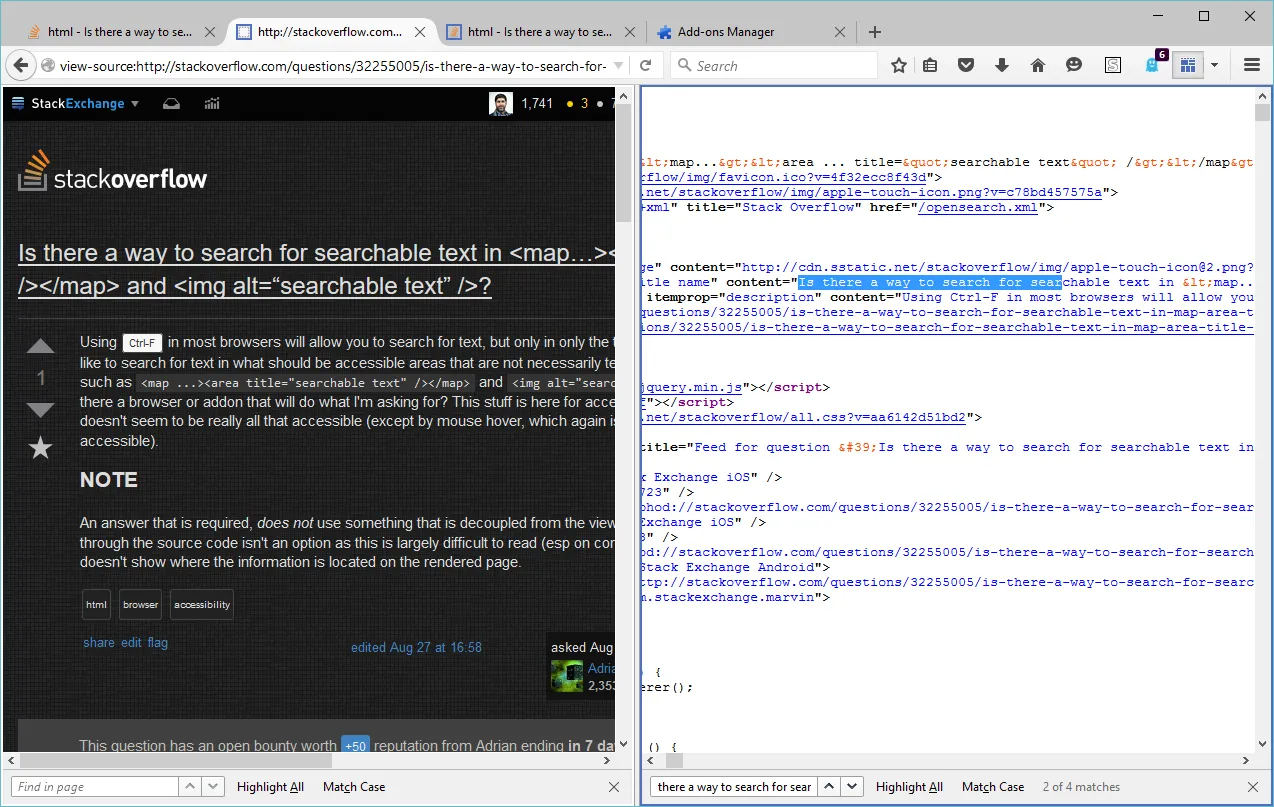Image resolution: width=1274 pixels, height=807 pixels.
Task: Close the Add-ons Manager tab
Action: (839, 32)
